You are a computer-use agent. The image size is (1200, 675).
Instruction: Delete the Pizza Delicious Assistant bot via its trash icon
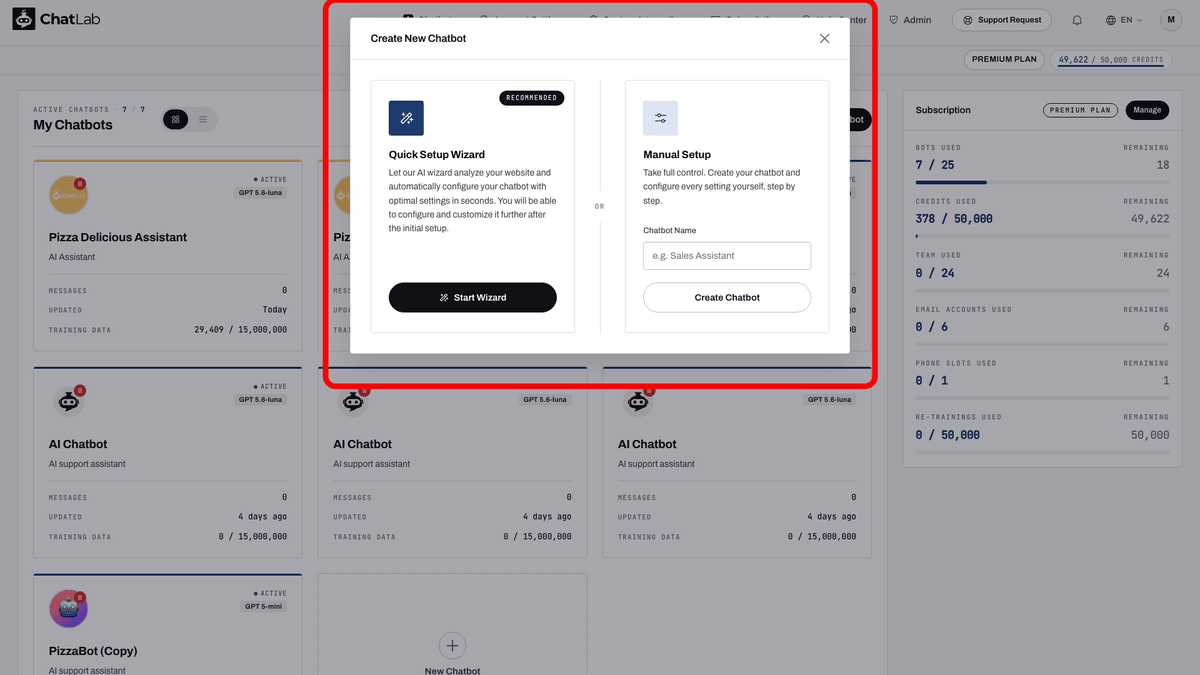pyautogui.click(x=80, y=184)
